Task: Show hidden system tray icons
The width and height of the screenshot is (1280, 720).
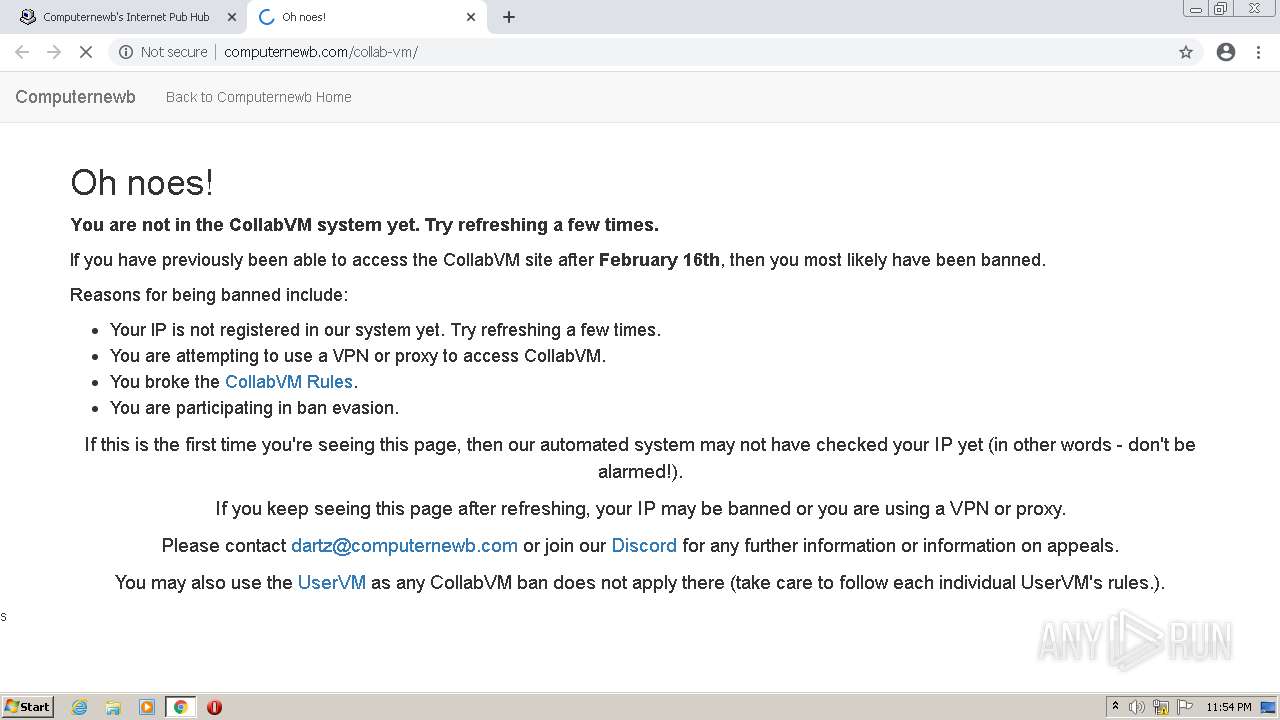Action: (x=1115, y=707)
